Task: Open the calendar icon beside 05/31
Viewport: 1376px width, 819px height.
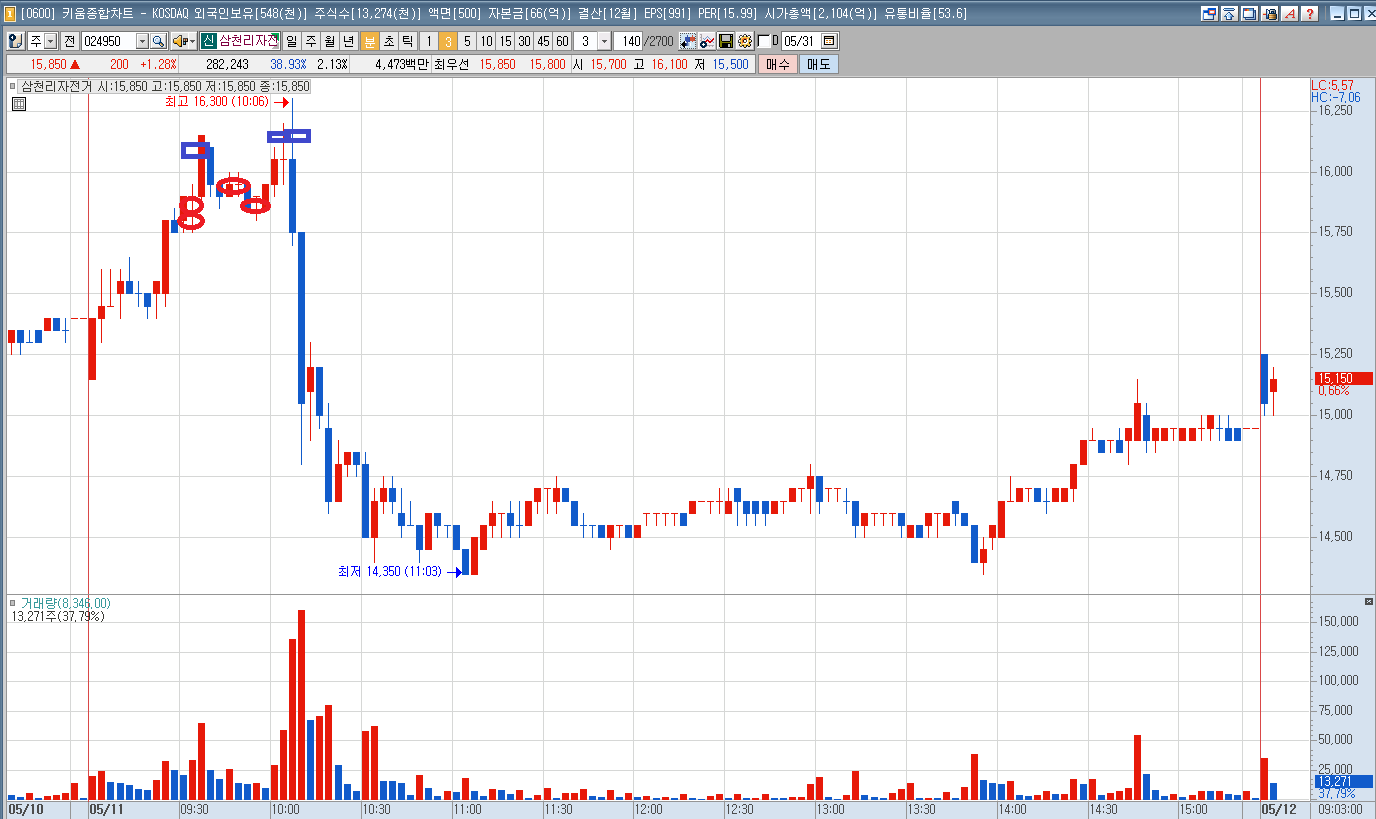Action: (x=828, y=41)
